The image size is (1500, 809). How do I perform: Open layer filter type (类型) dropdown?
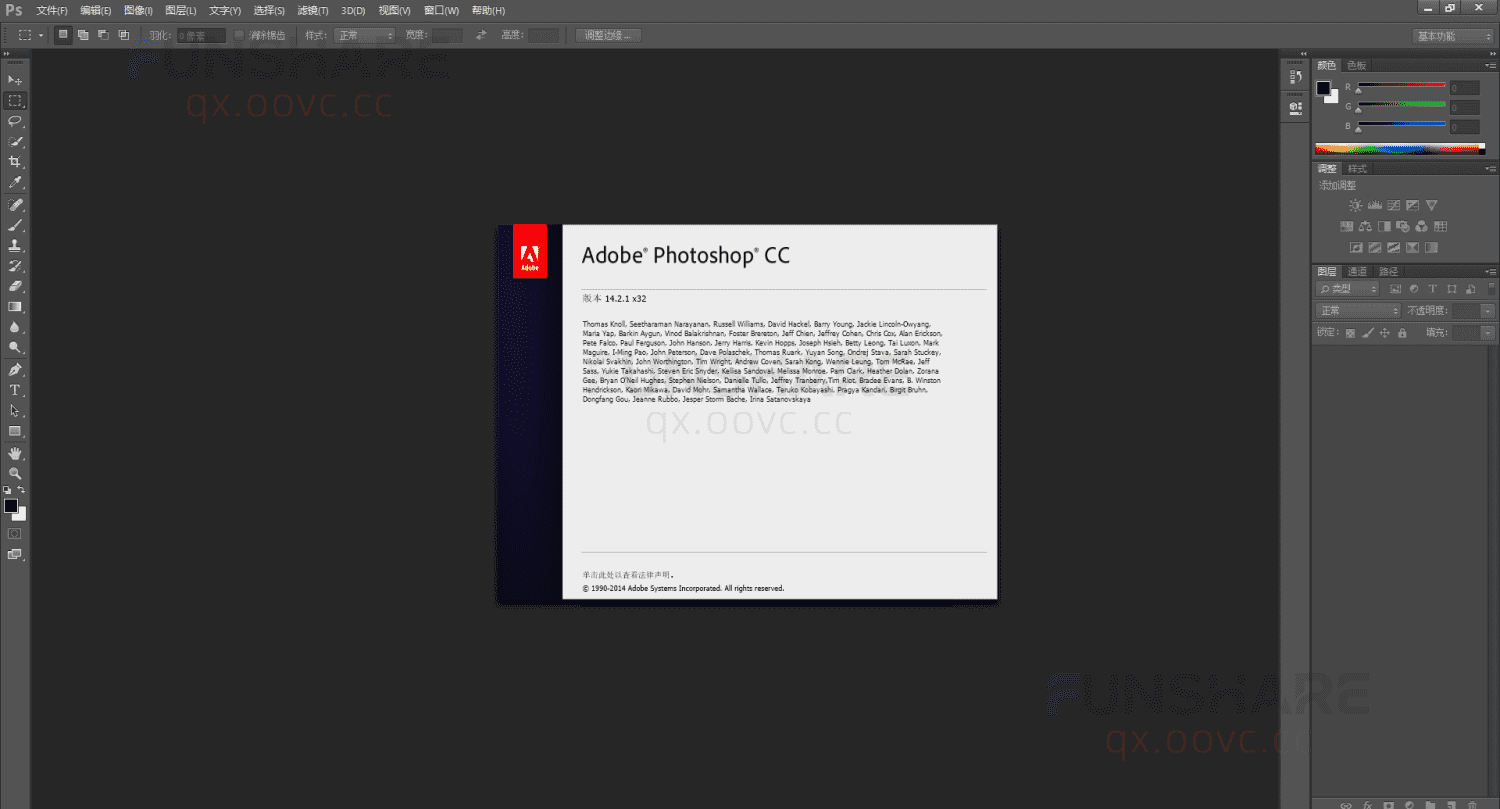coord(1348,289)
